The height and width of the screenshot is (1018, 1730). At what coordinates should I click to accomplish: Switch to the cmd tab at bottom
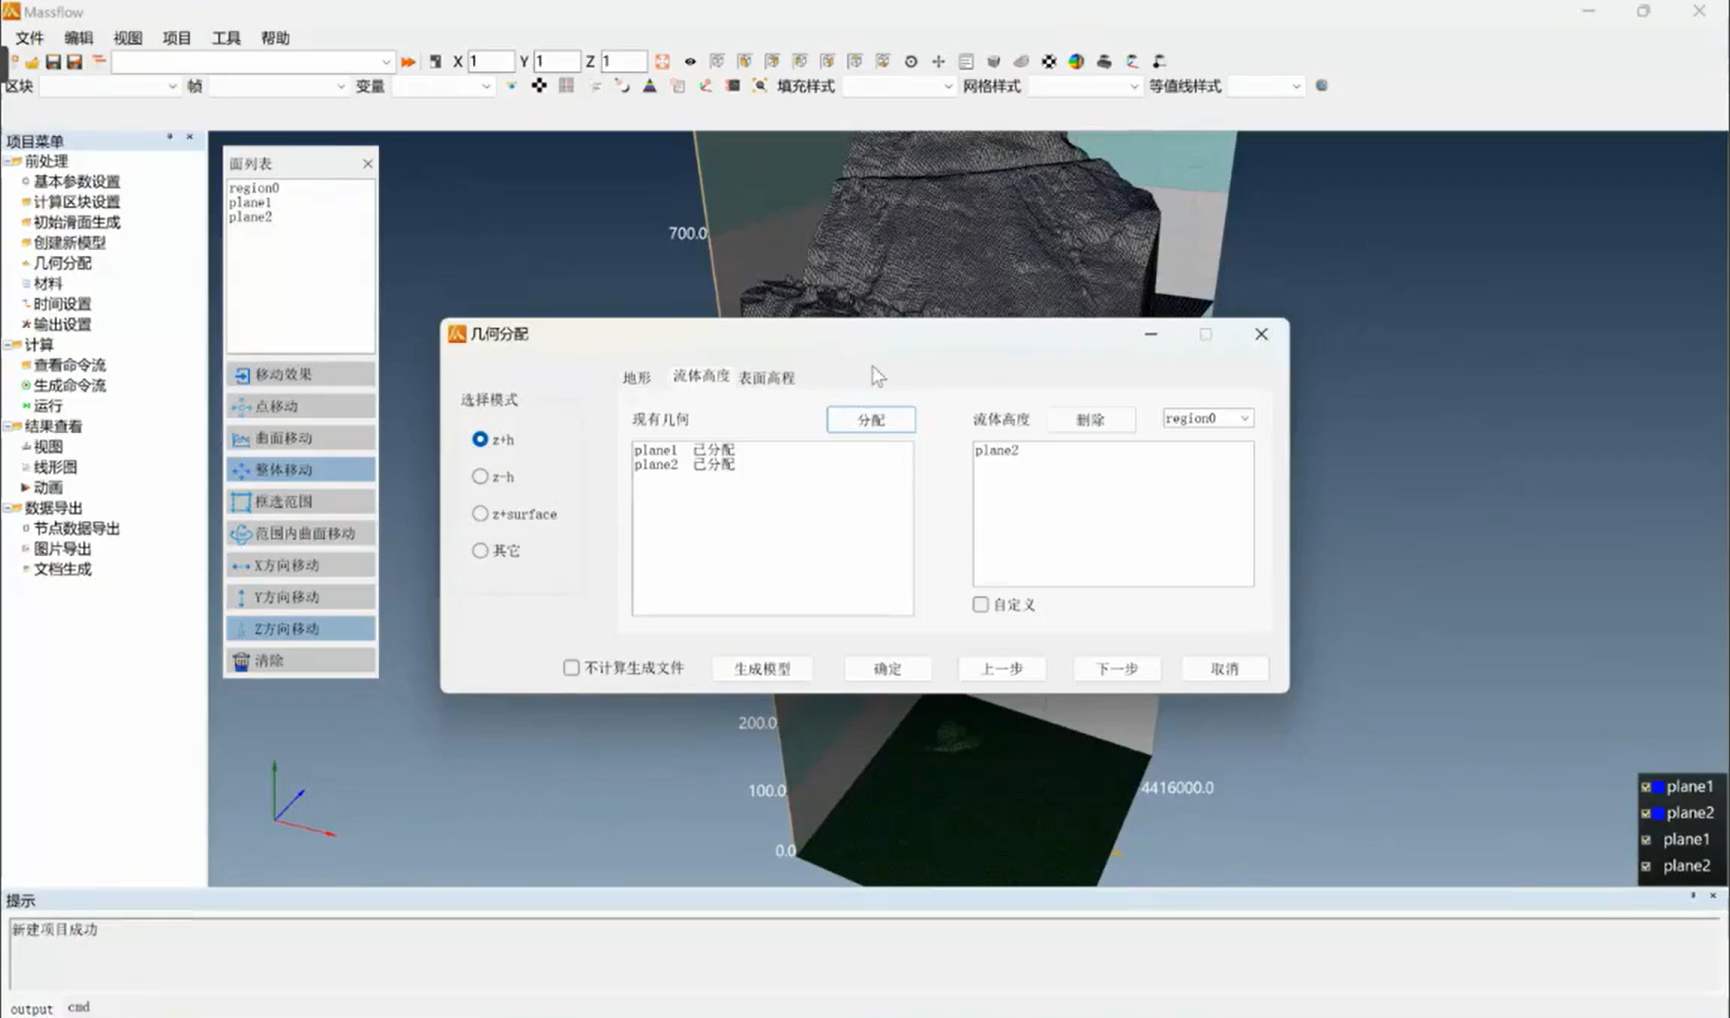point(79,1007)
